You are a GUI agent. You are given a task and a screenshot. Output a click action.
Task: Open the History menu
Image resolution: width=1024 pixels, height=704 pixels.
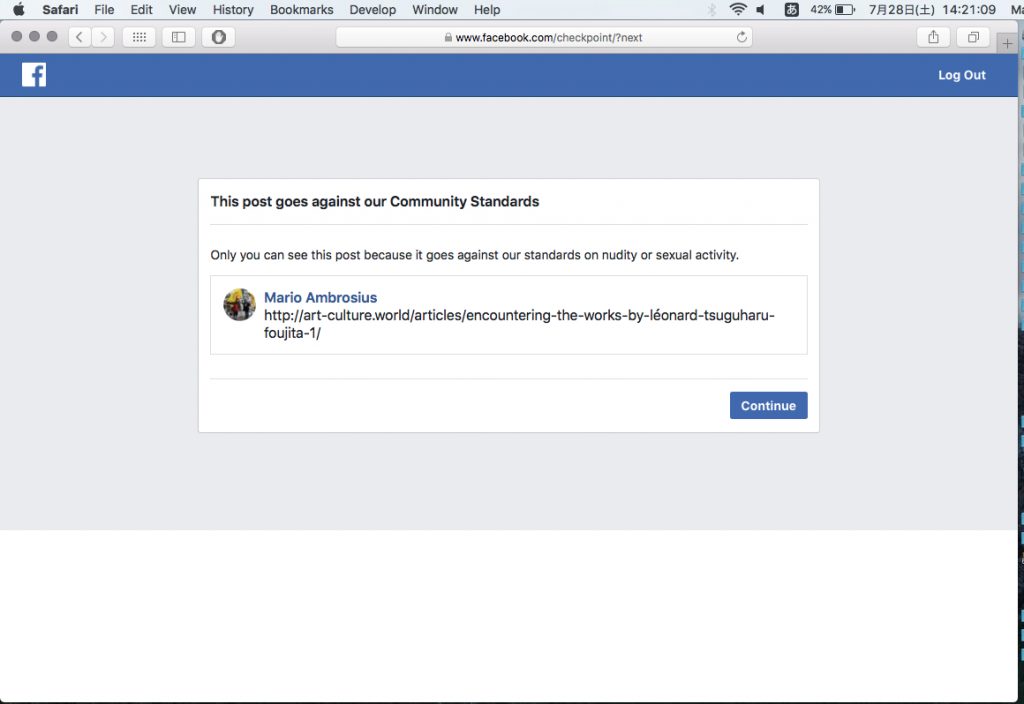(x=233, y=9)
